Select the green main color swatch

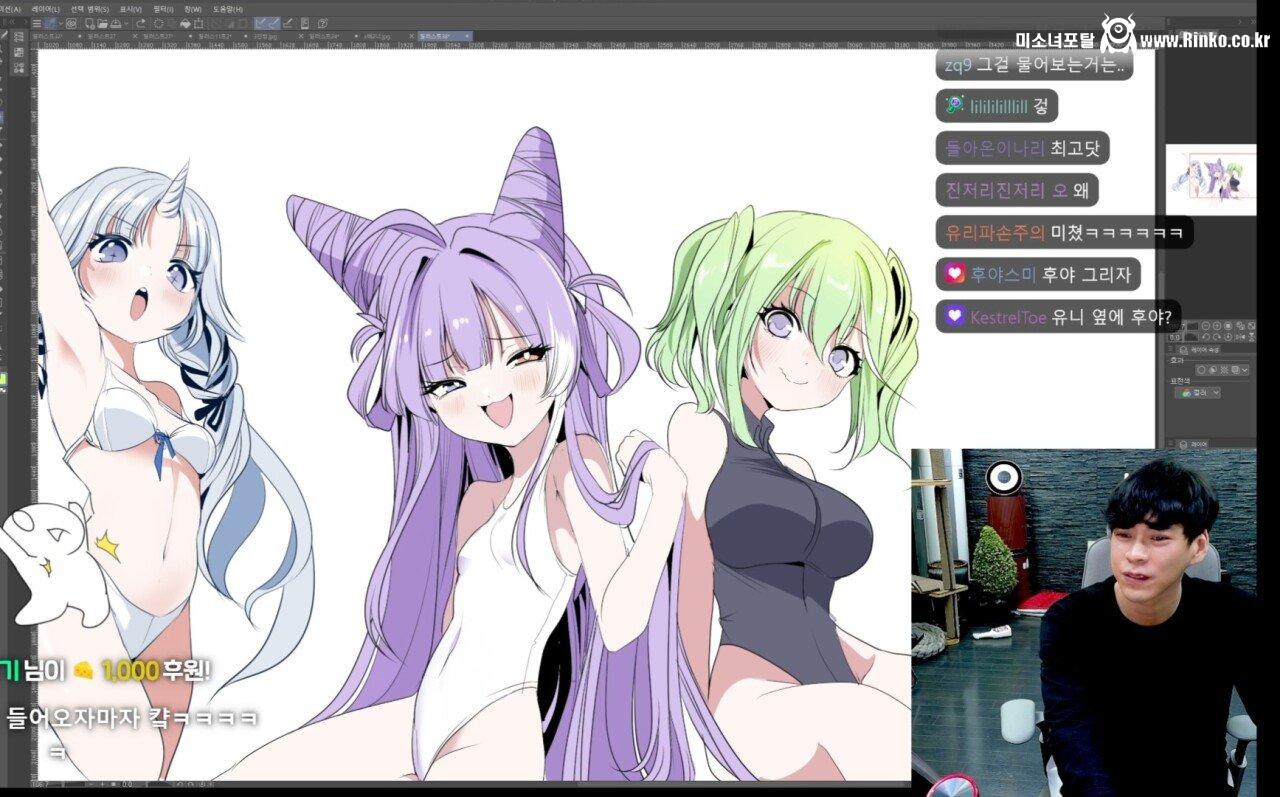coord(3,380)
